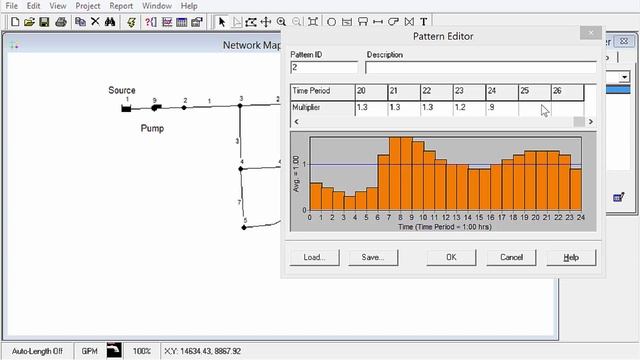Click the multiplier cell for time period 26
The image size is (640, 360).
click(567, 108)
